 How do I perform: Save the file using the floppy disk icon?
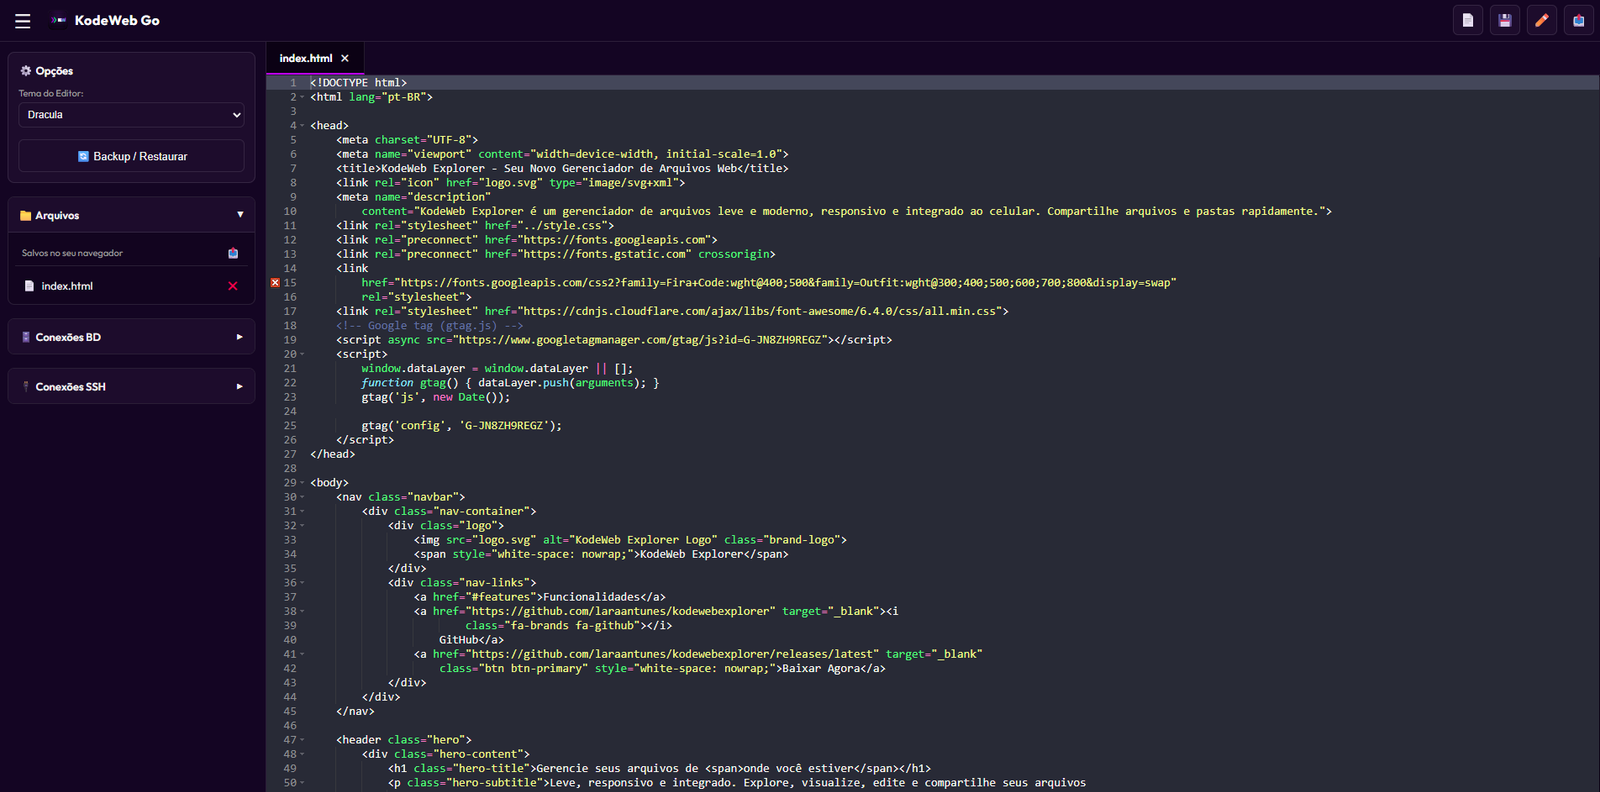[1505, 20]
